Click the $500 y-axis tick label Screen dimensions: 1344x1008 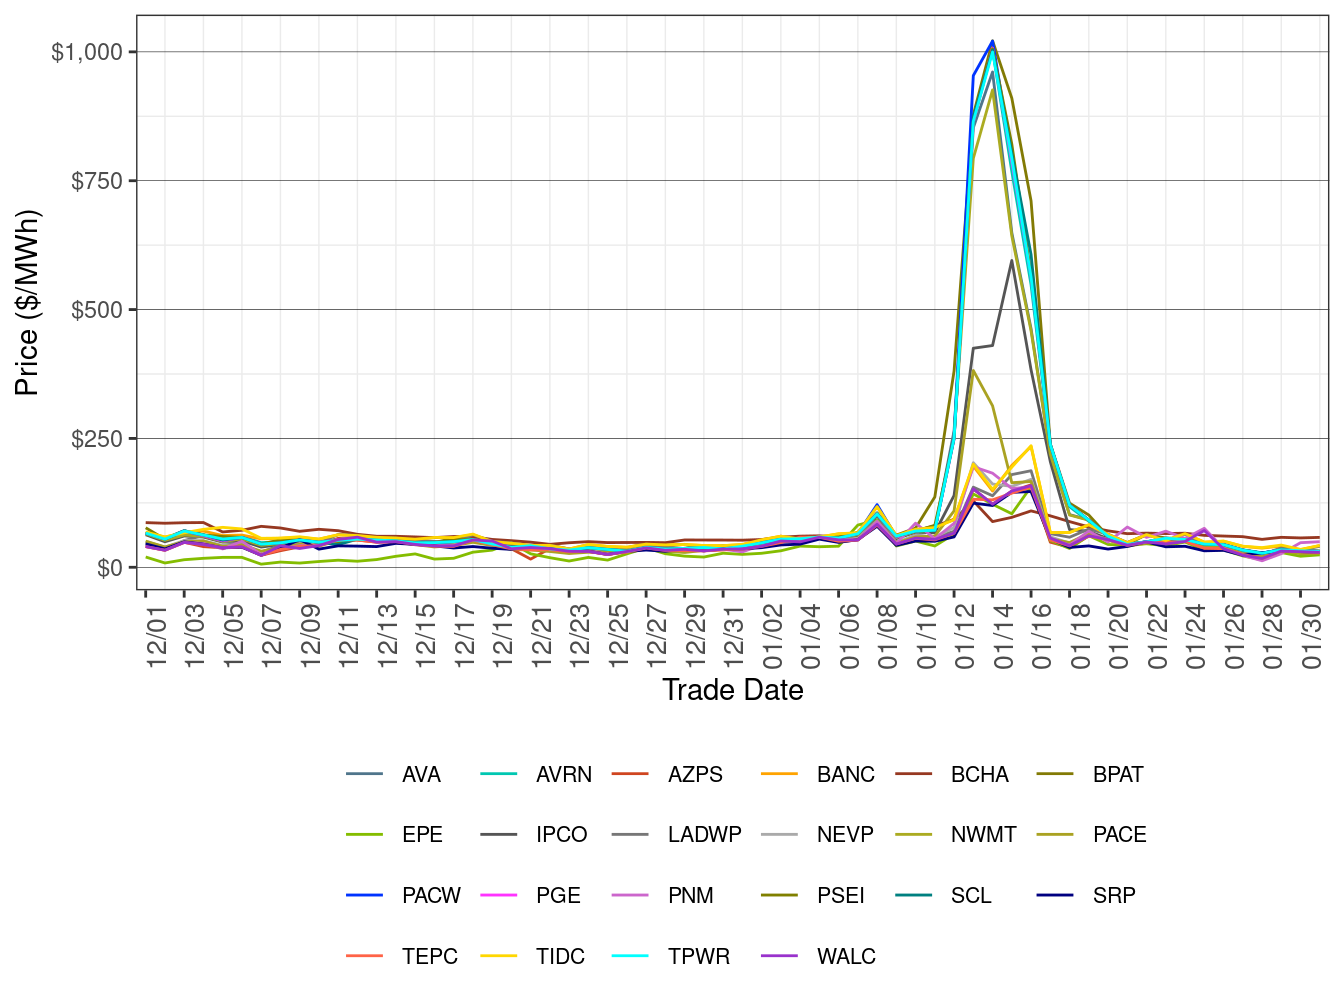pos(97,310)
